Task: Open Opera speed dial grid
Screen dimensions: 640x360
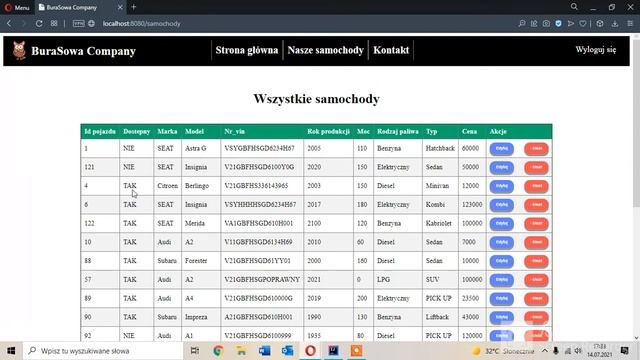Action: click(x=54, y=24)
